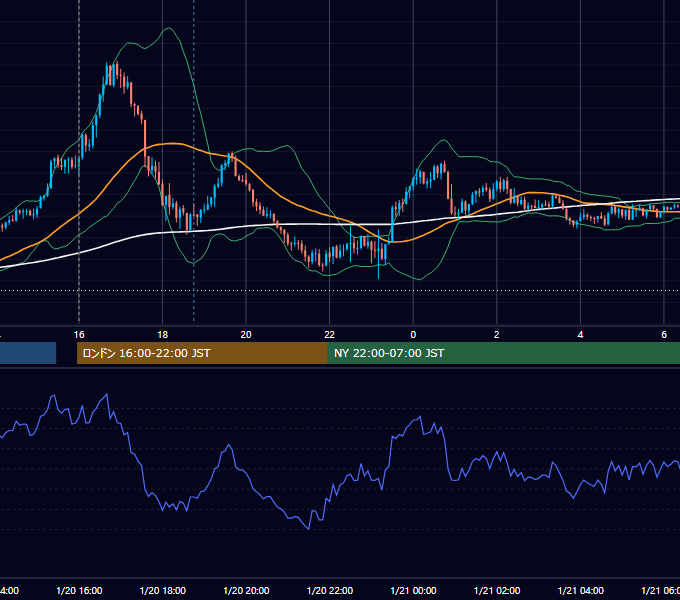The image size is (680, 600).
Task: Click the '2' label on the upper time axis
Action: (497, 335)
